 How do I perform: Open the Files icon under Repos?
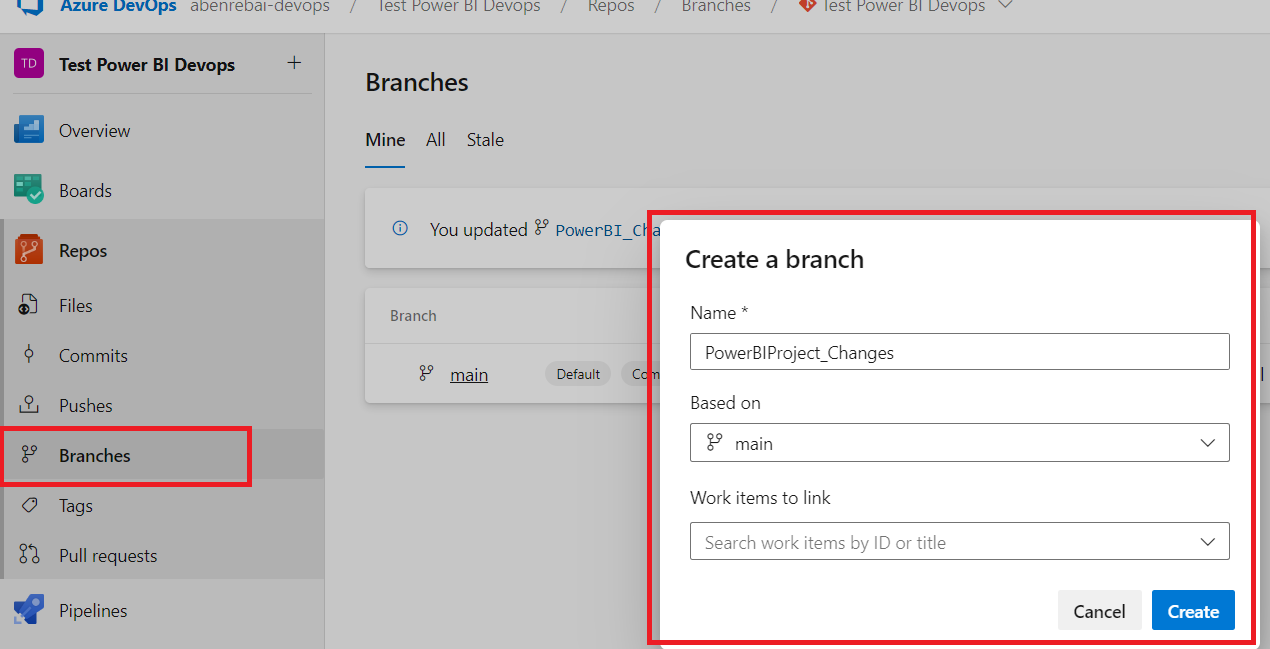click(28, 305)
